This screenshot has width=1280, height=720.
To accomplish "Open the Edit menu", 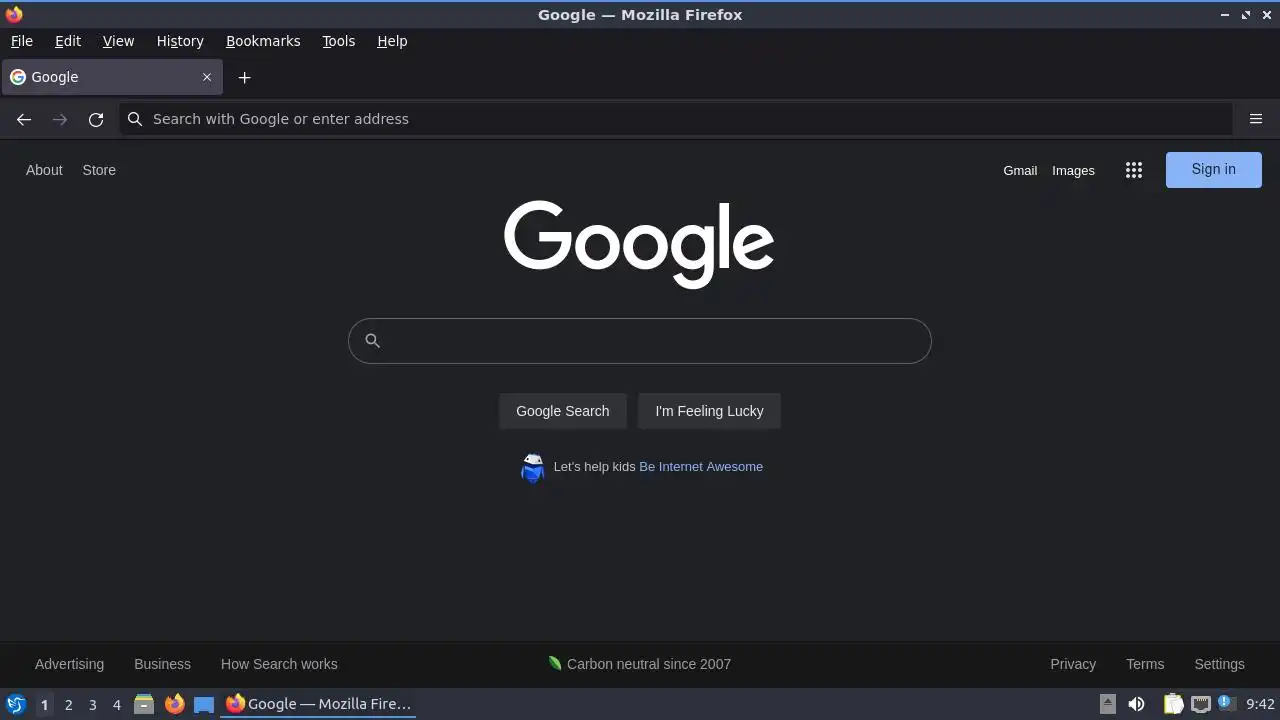I will click(x=68, y=41).
